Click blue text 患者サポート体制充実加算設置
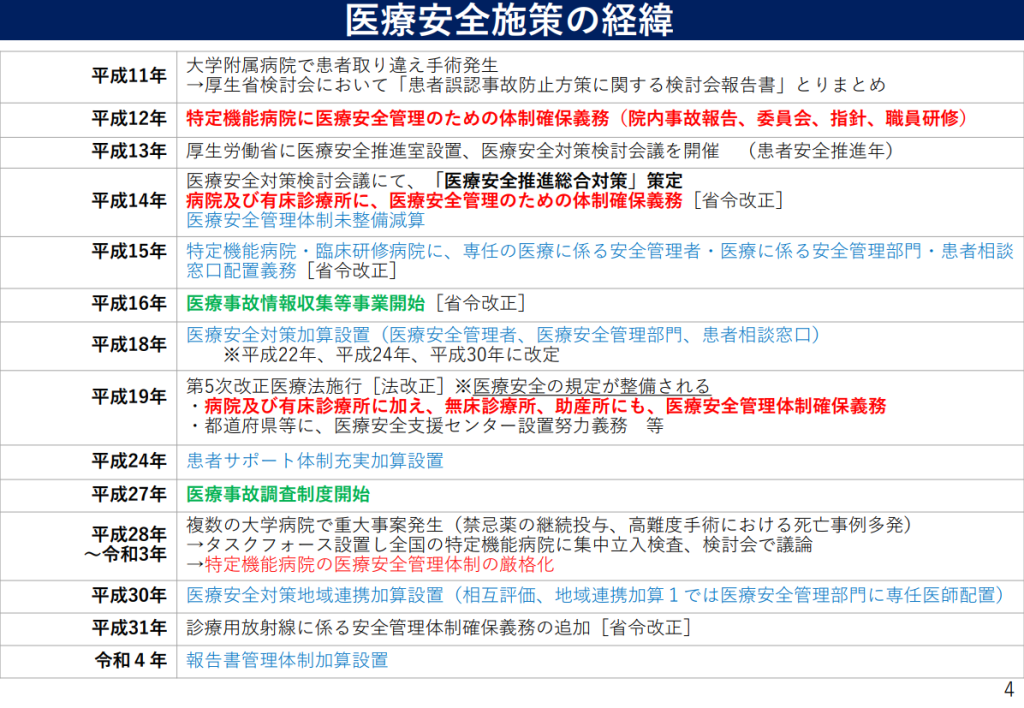The width and height of the screenshot is (1024, 708). coord(315,461)
